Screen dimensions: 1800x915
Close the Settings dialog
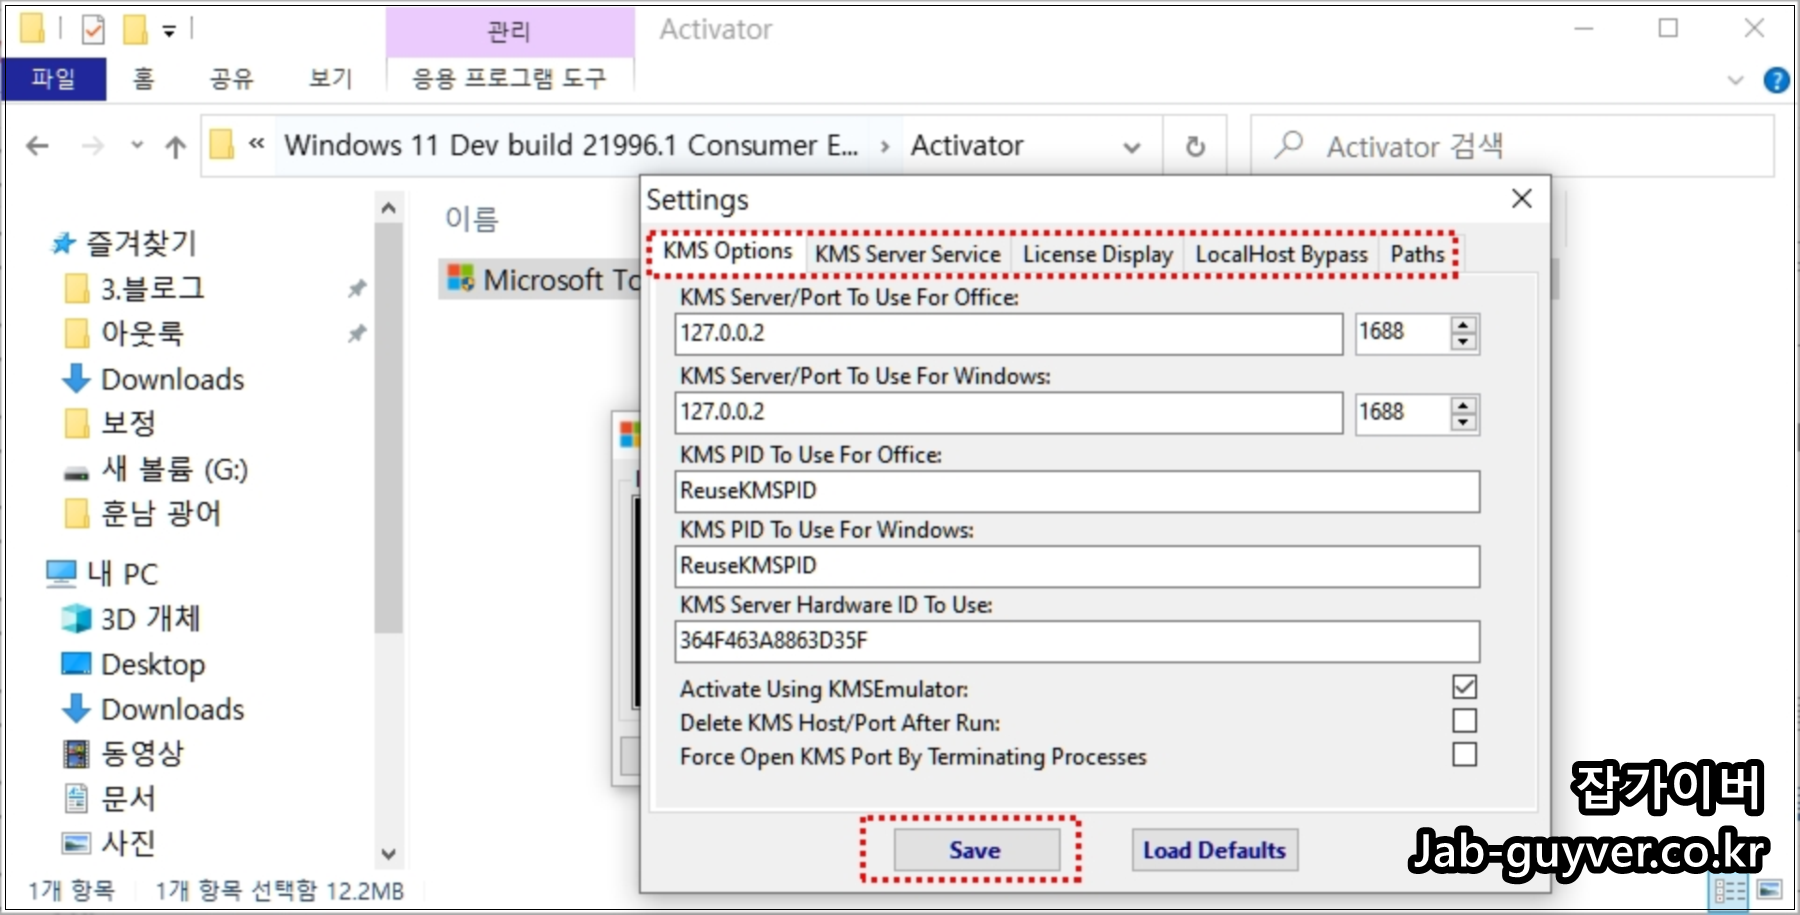(1522, 199)
